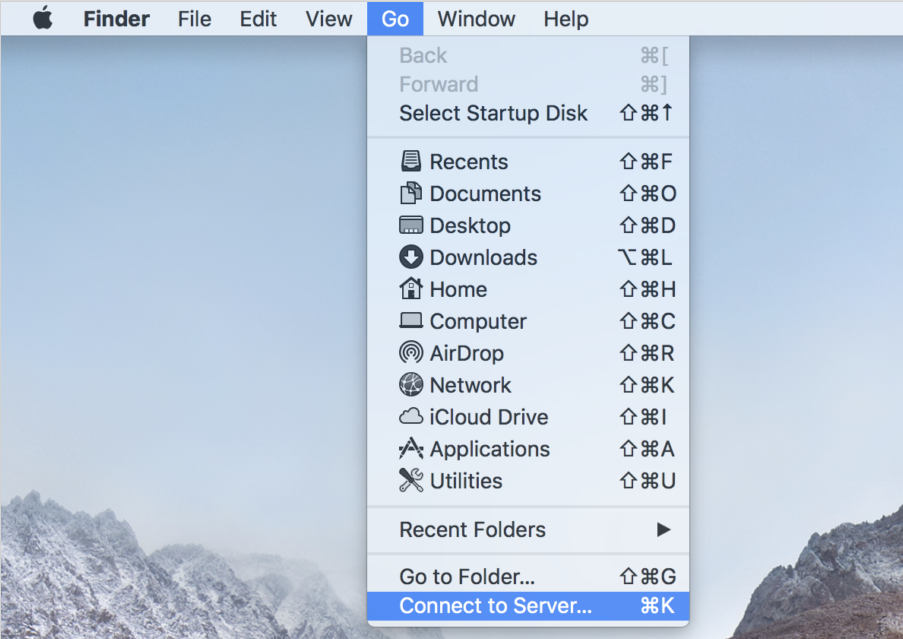Click the Documents icon in Go menu

411,194
